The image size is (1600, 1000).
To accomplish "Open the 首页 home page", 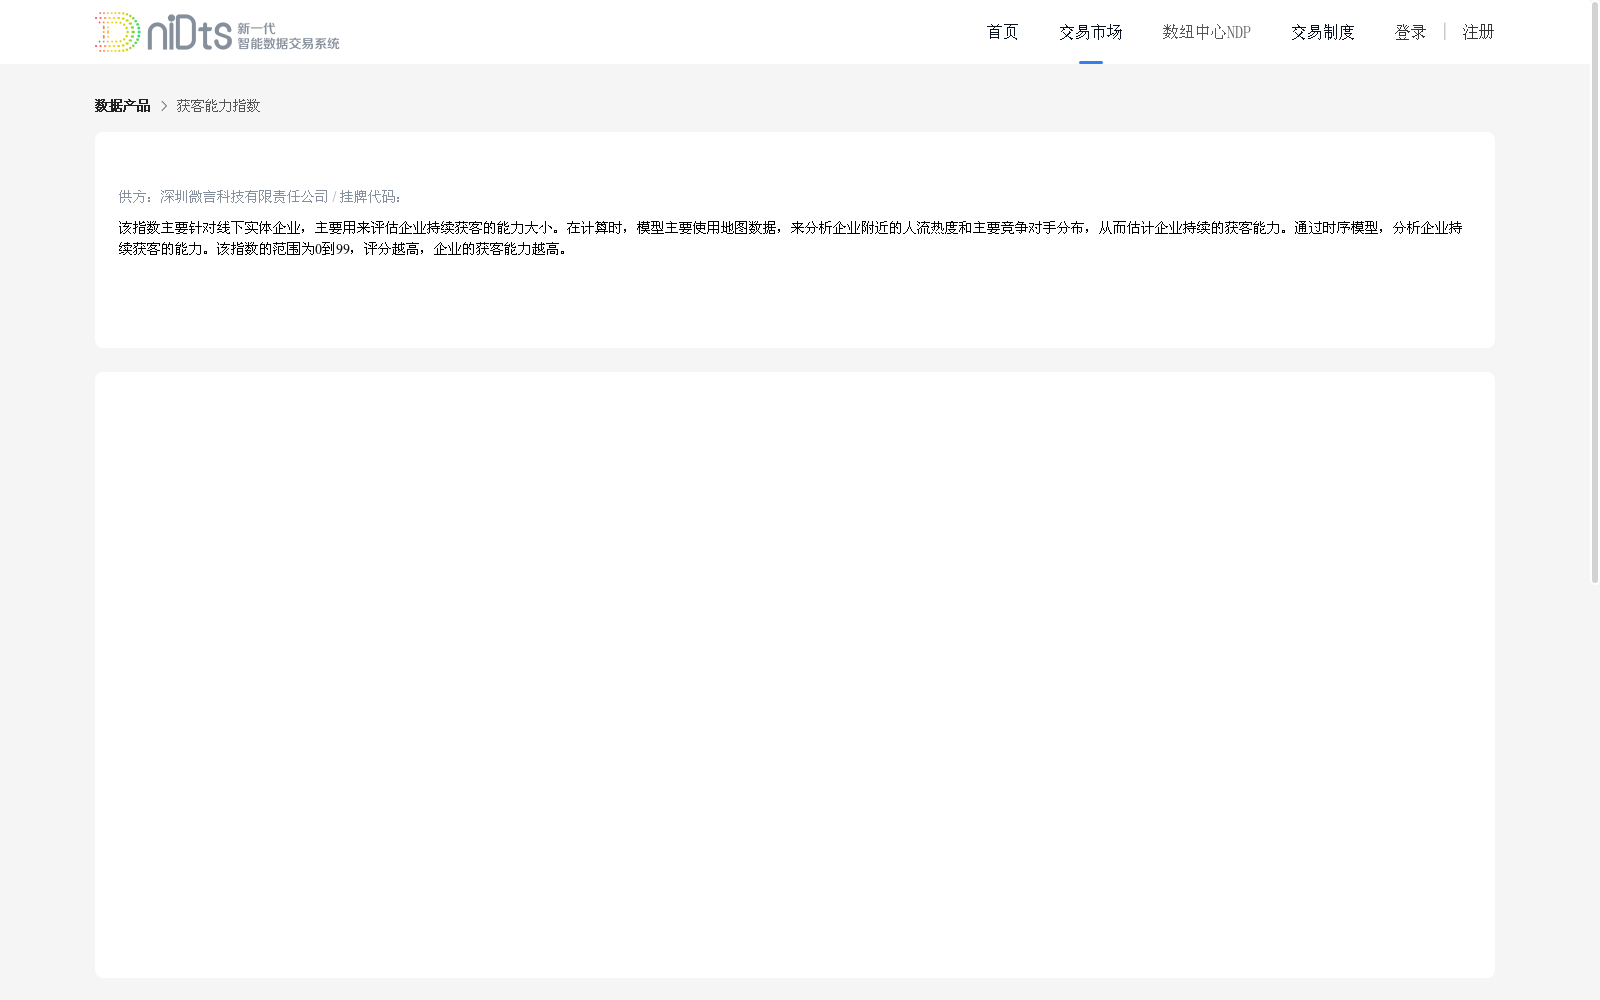I will click(1002, 32).
